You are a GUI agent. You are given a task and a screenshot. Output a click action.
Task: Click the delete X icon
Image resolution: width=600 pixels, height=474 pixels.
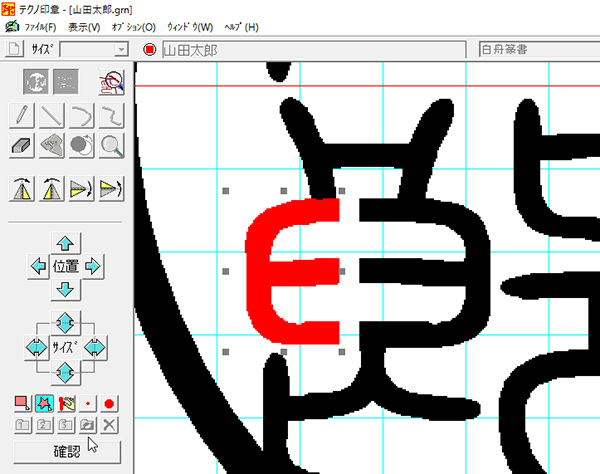coord(110,426)
